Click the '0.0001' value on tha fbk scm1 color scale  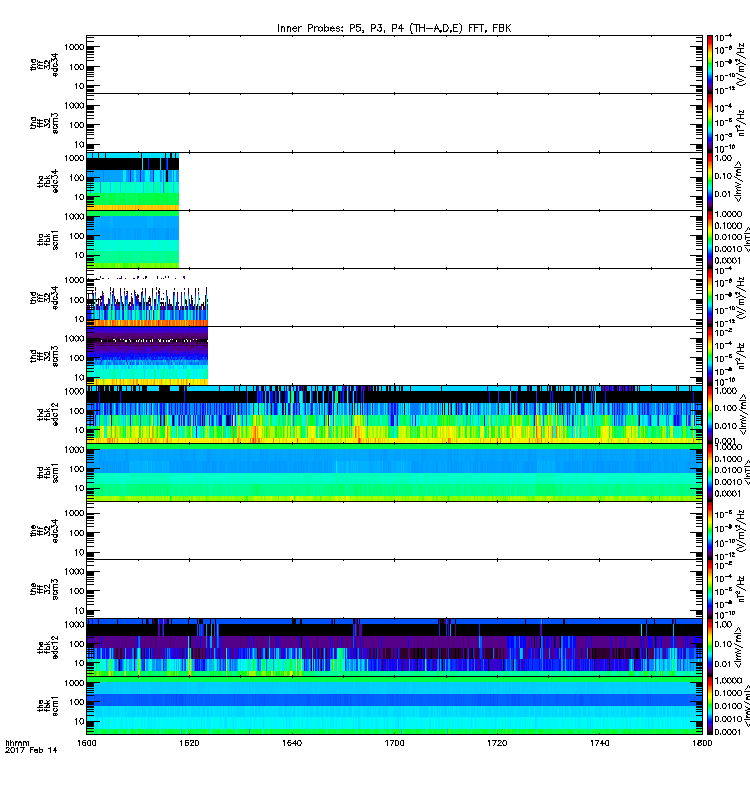[x=728, y=260]
